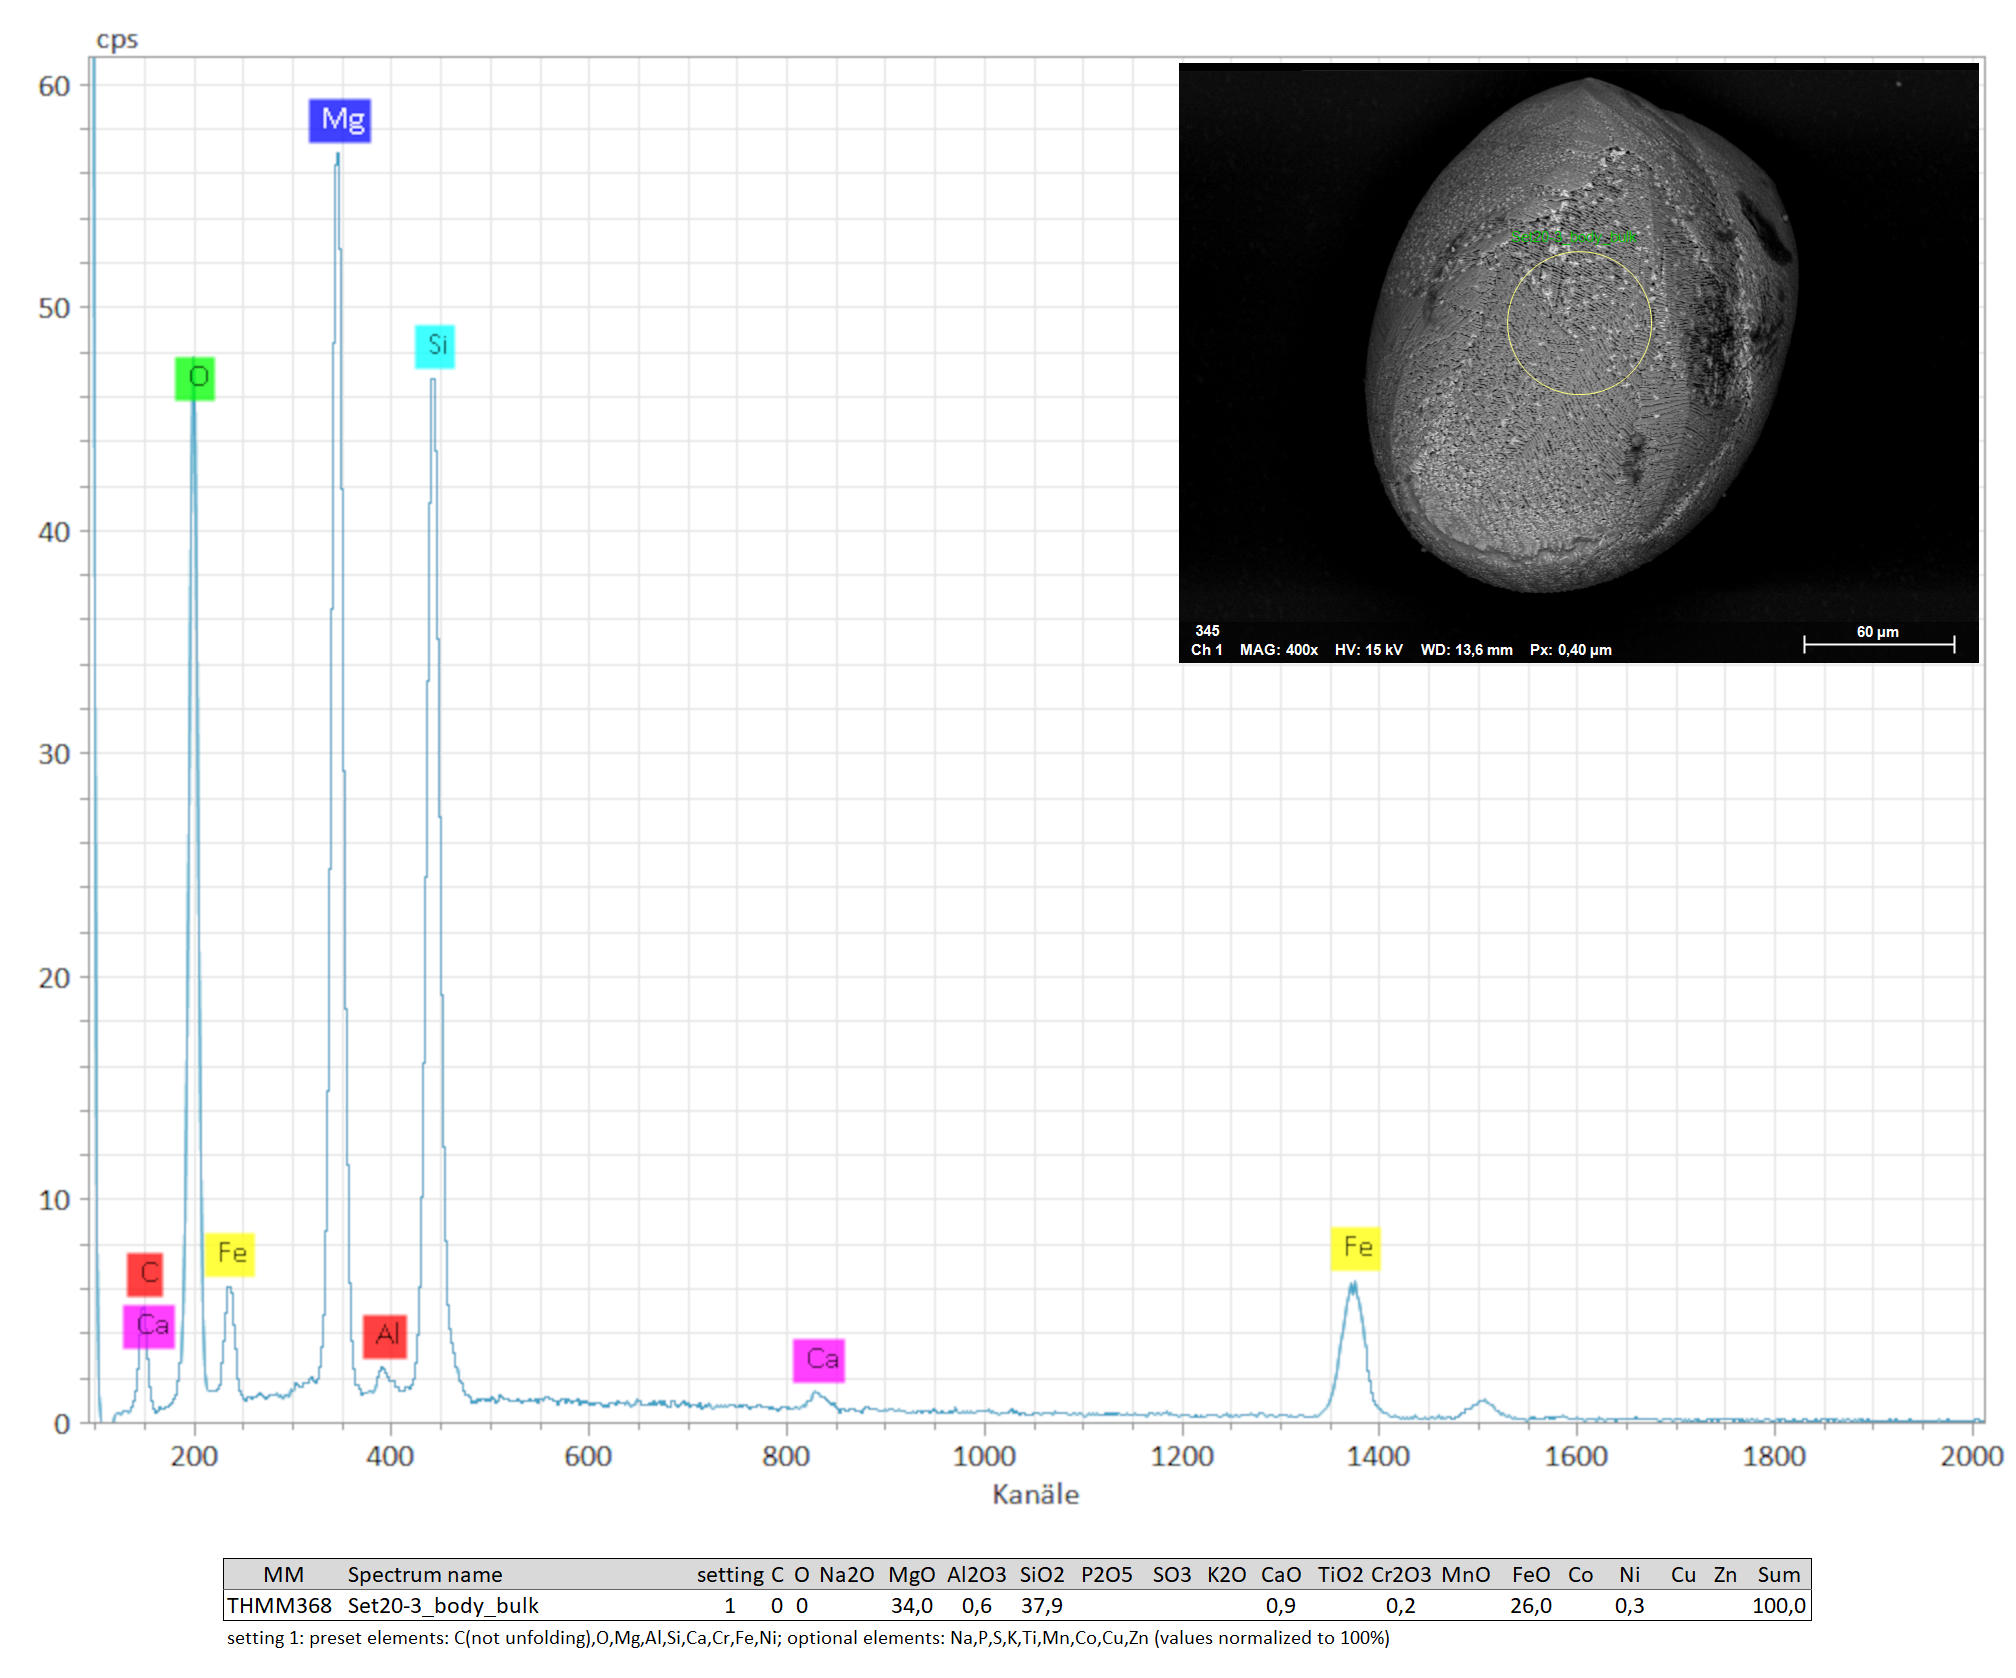Viewport: 2016px width, 1678px height.
Task: Click the yellow Fe label near 200
Action: [x=230, y=1253]
